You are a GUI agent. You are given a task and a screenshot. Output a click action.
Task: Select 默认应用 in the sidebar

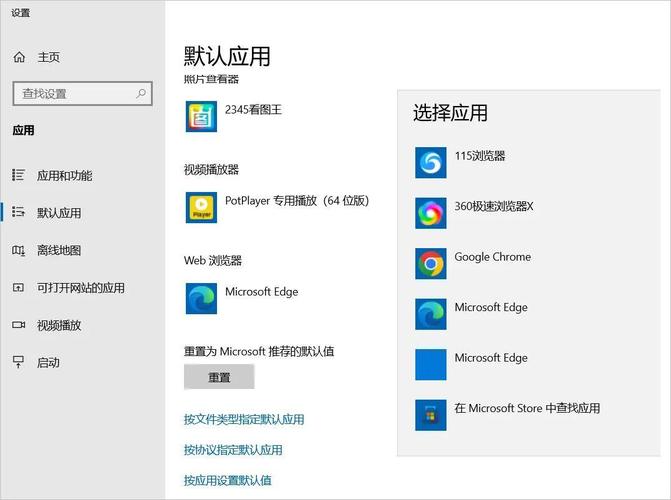[x=59, y=213]
